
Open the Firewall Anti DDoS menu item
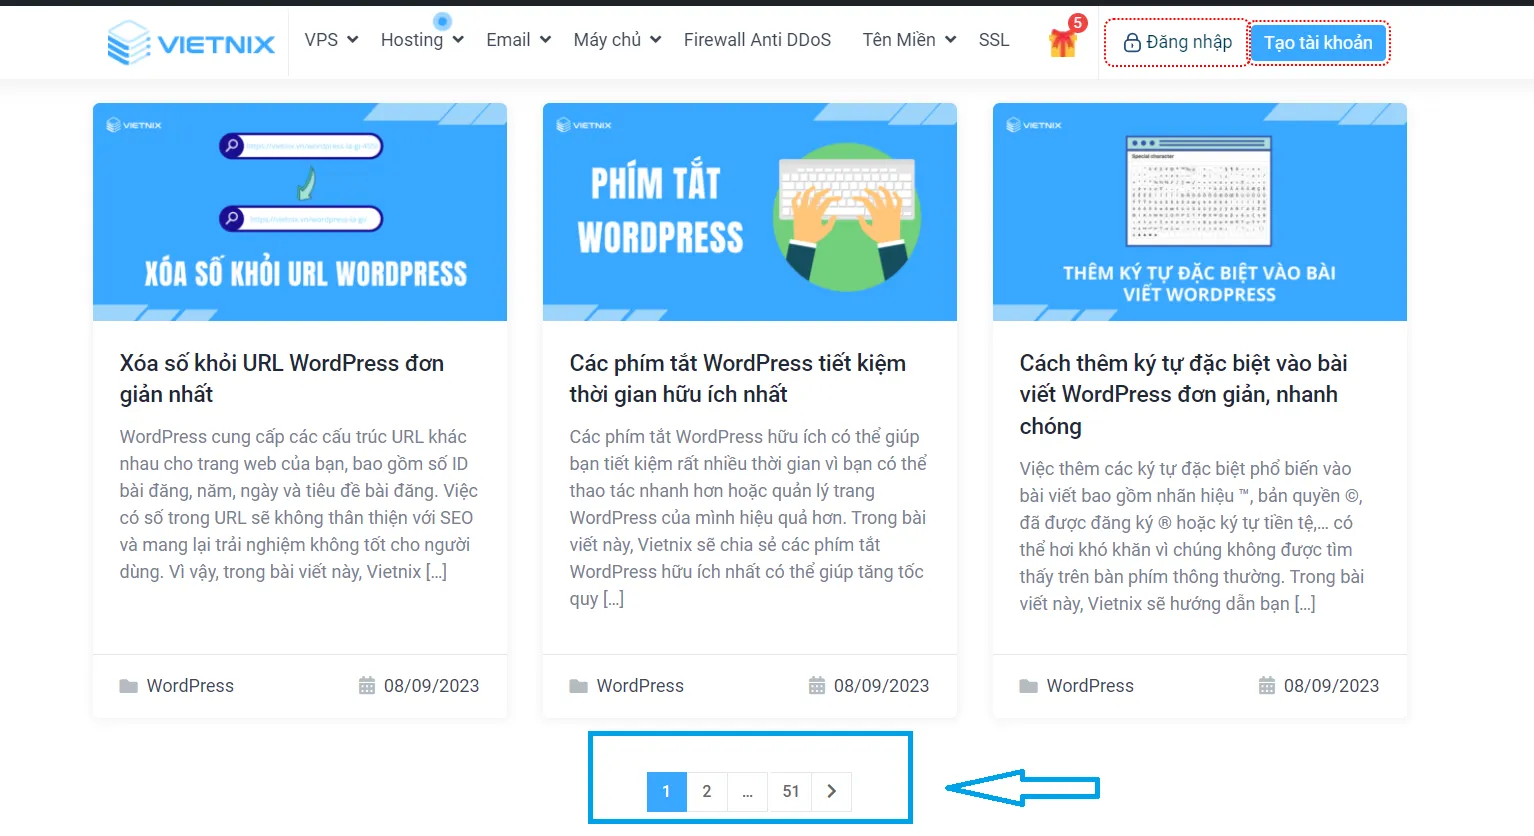[757, 40]
